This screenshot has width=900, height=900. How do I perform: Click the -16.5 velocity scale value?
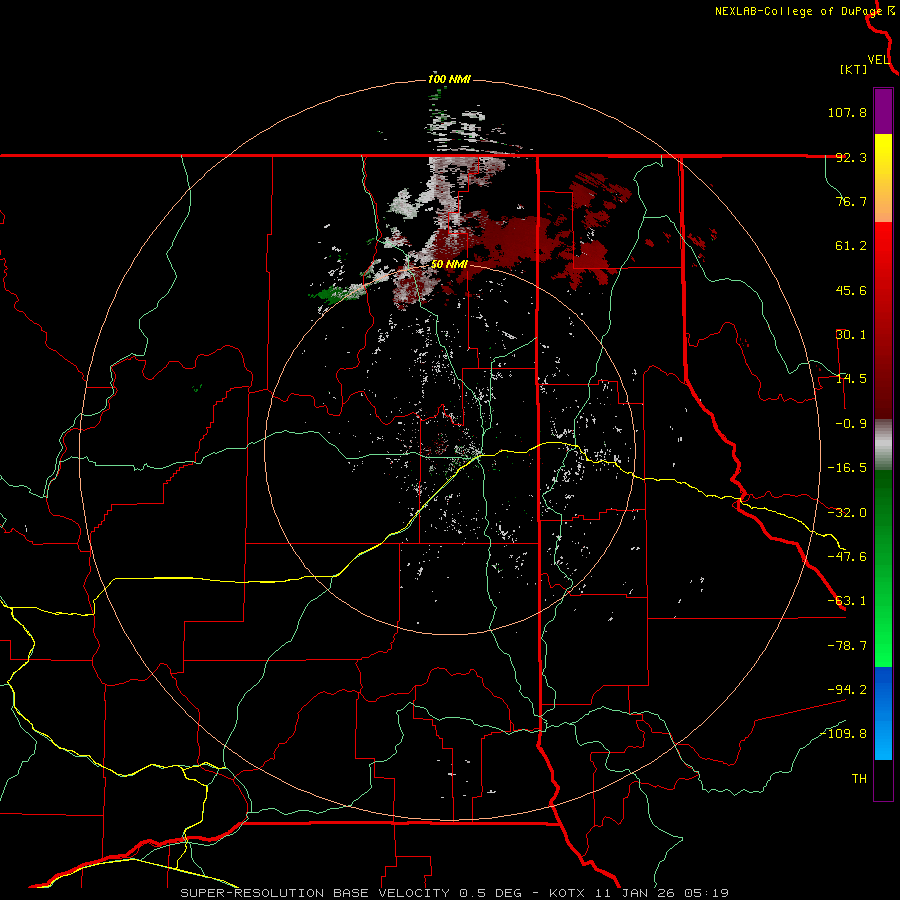tap(847, 468)
